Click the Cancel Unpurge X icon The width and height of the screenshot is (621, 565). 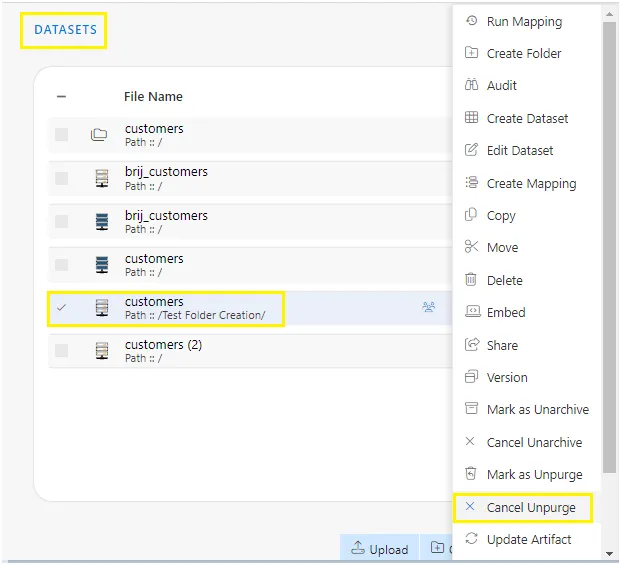coord(470,506)
